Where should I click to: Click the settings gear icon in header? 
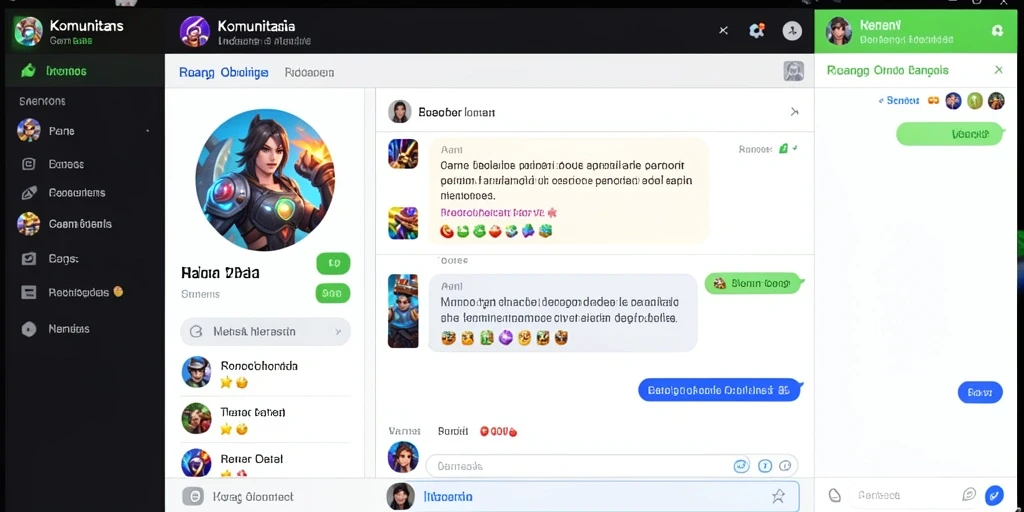[x=757, y=30]
